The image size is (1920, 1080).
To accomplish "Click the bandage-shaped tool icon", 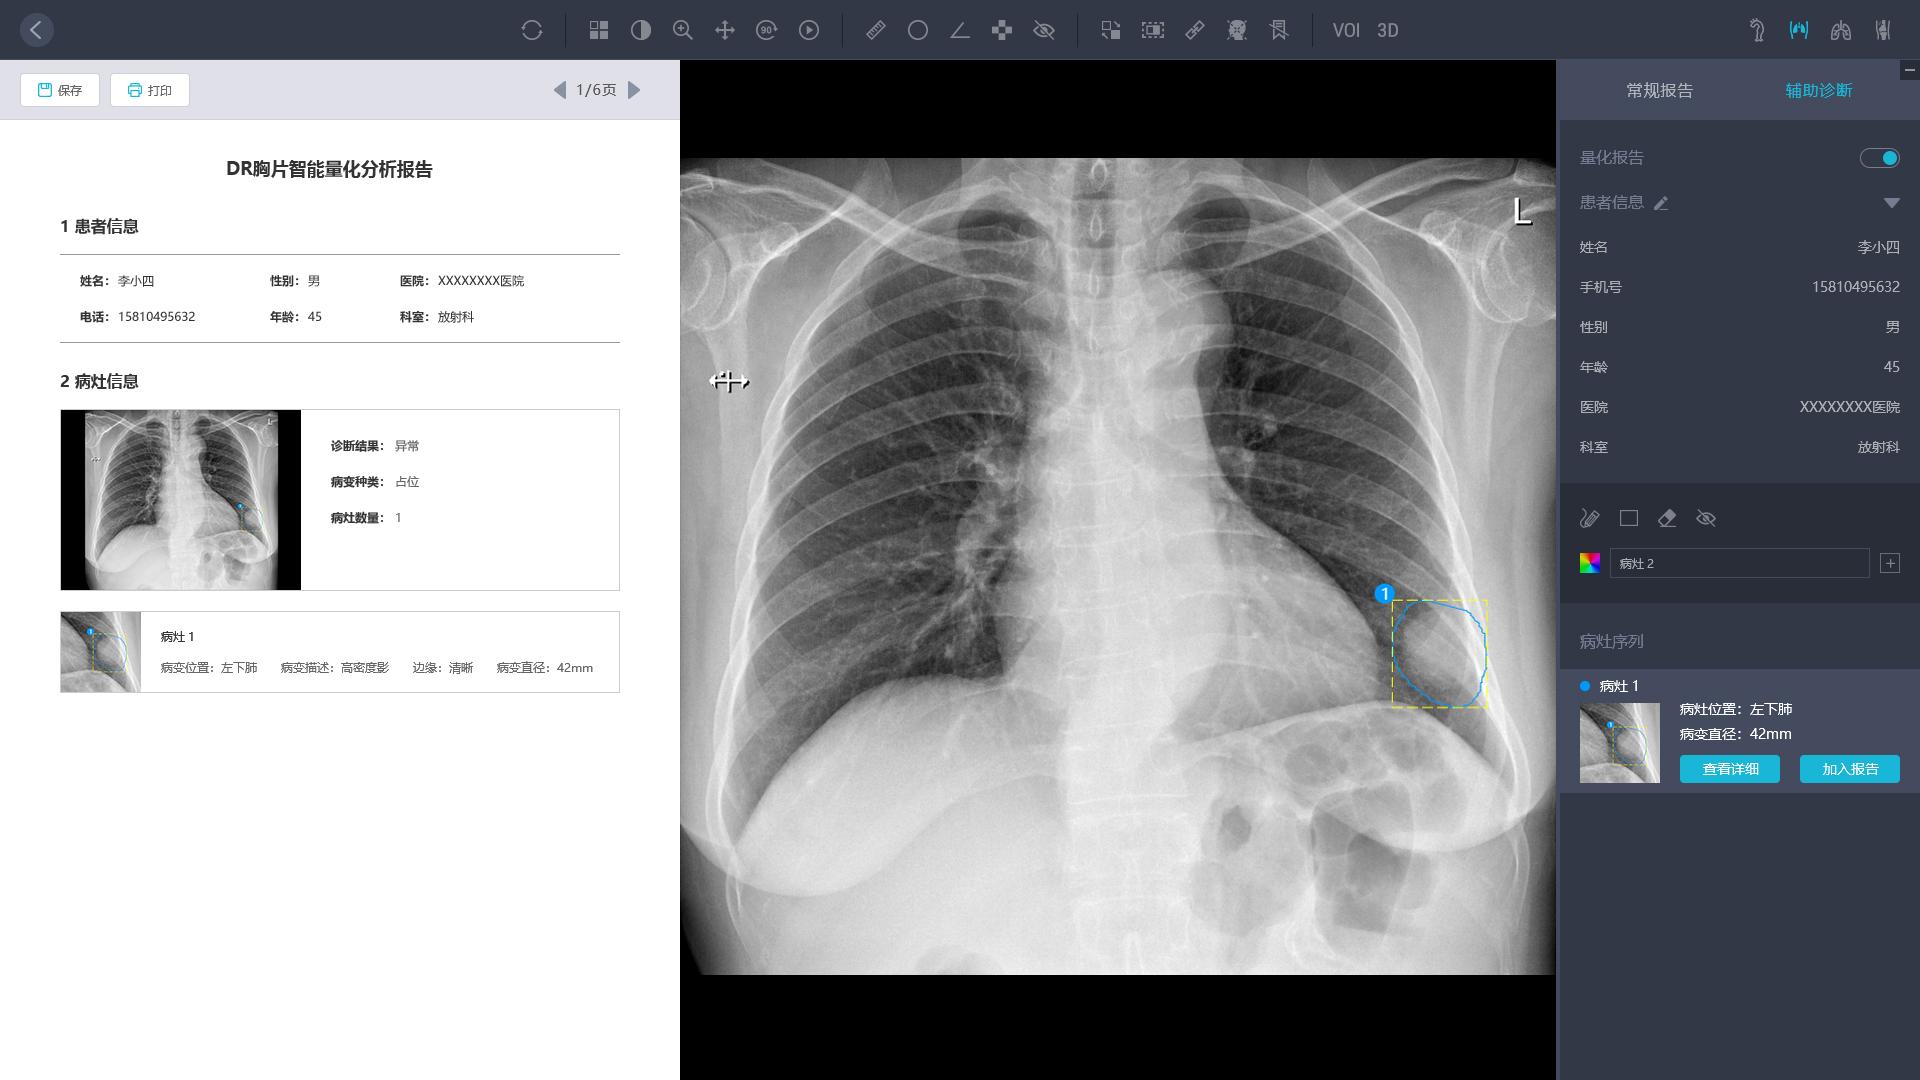I will coord(1195,30).
